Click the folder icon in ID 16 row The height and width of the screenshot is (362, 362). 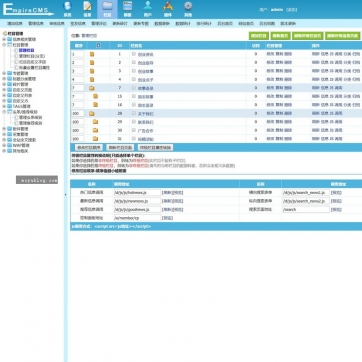tap(95, 105)
